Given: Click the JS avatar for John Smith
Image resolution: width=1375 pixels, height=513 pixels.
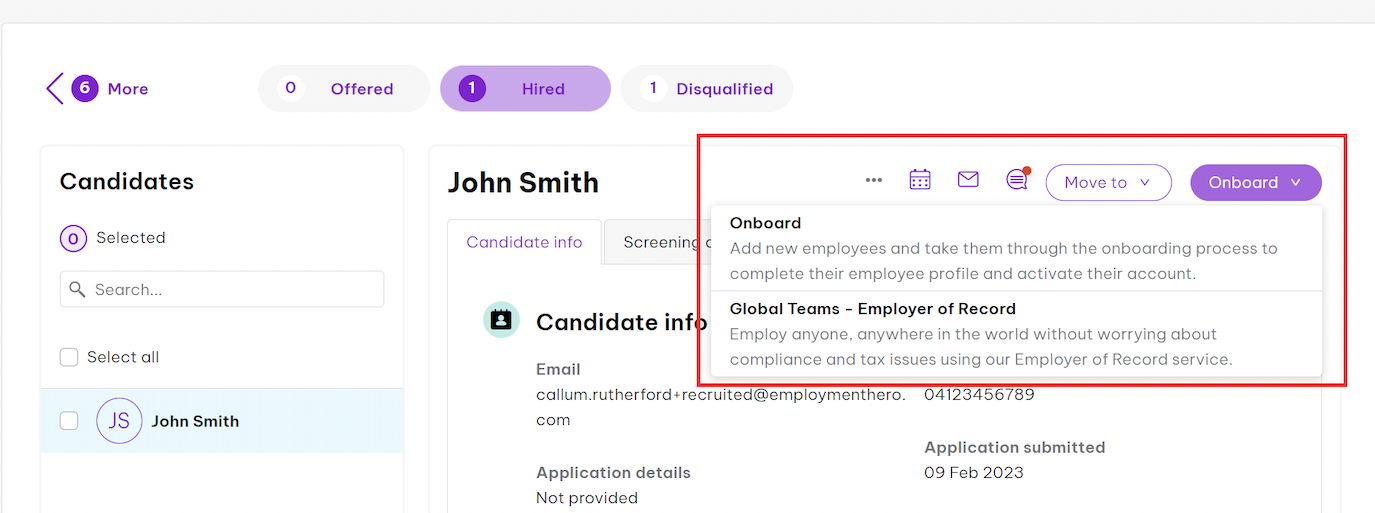Looking at the screenshot, I should (x=119, y=421).
